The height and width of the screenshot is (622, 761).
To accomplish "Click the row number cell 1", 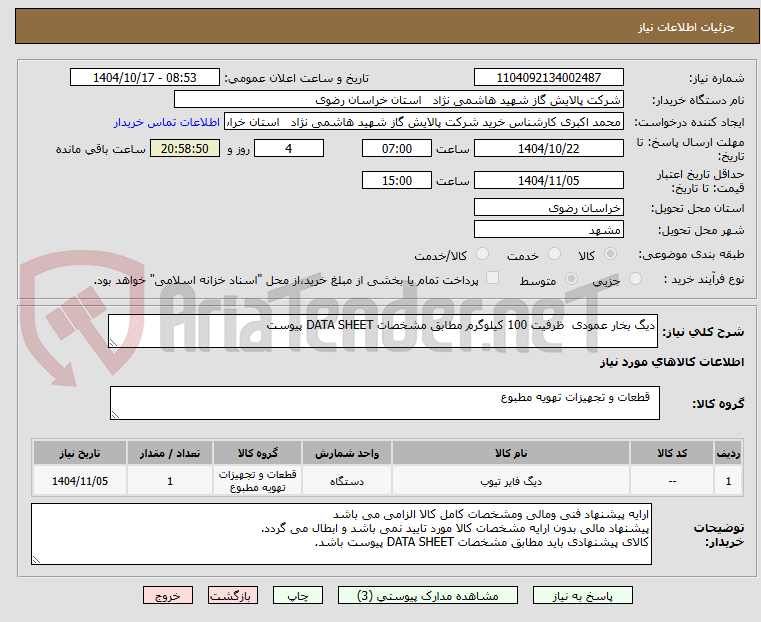I will tap(728, 481).
